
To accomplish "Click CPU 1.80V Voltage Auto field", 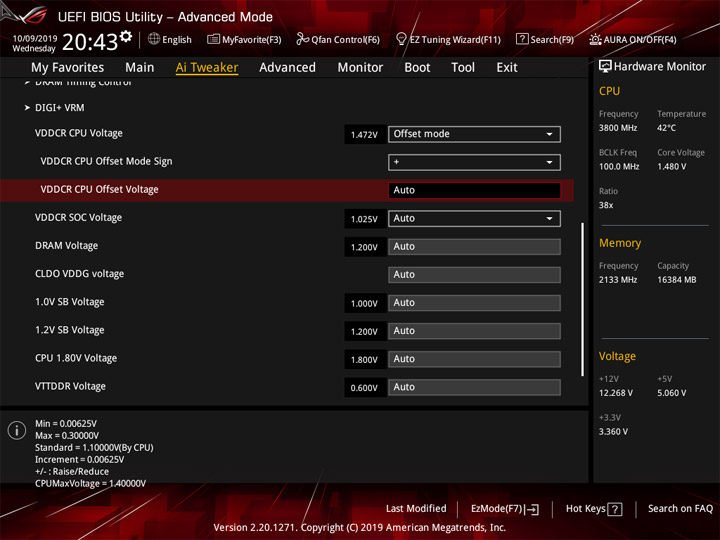I will click(474, 359).
